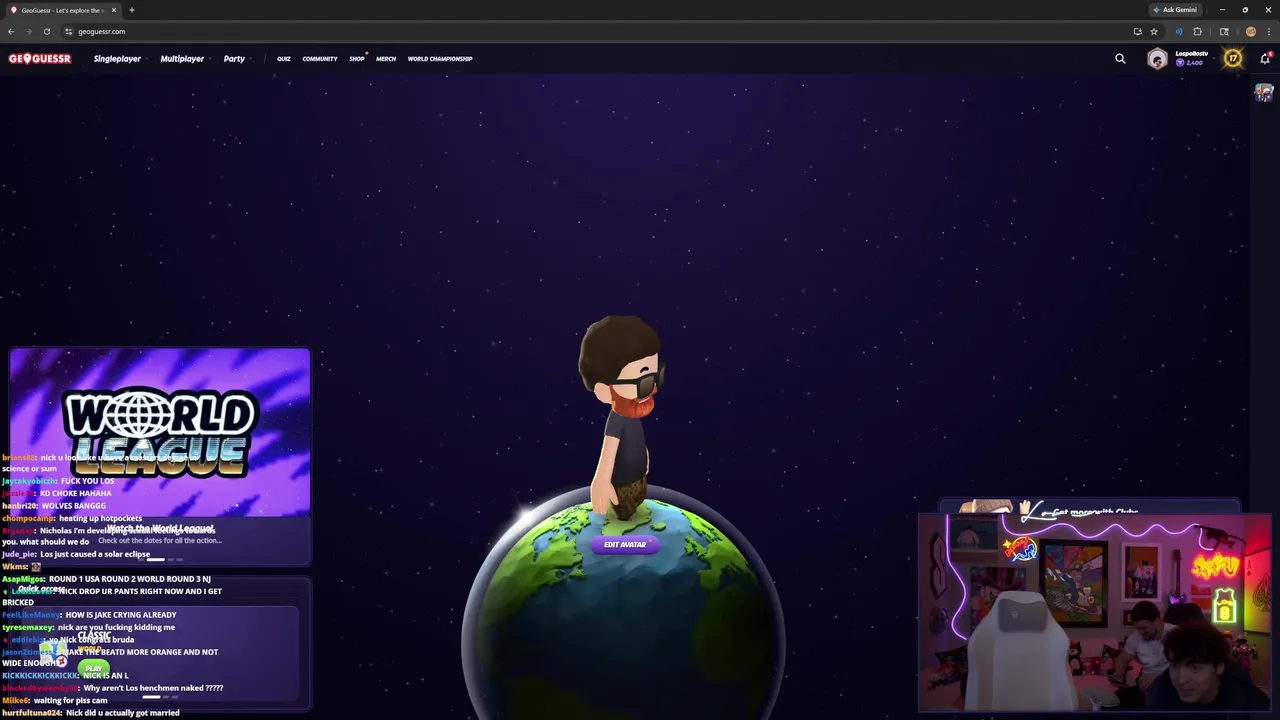Reload the page
Viewport: 1280px width, 720px height.
[46, 31]
